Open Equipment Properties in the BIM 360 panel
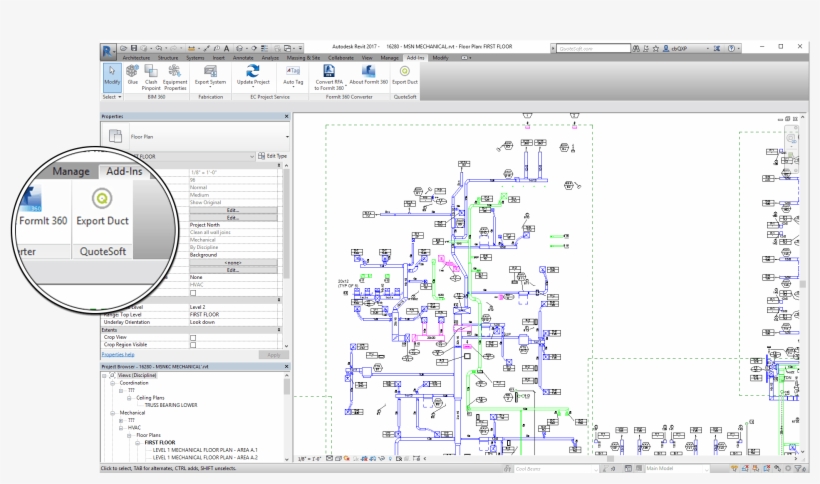 175,77
